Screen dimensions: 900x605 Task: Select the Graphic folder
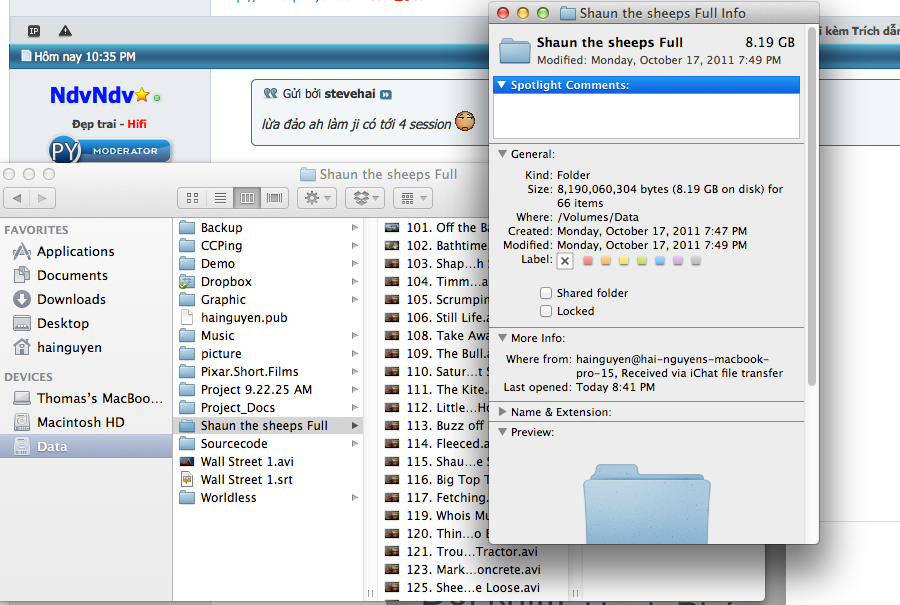pos(269,300)
